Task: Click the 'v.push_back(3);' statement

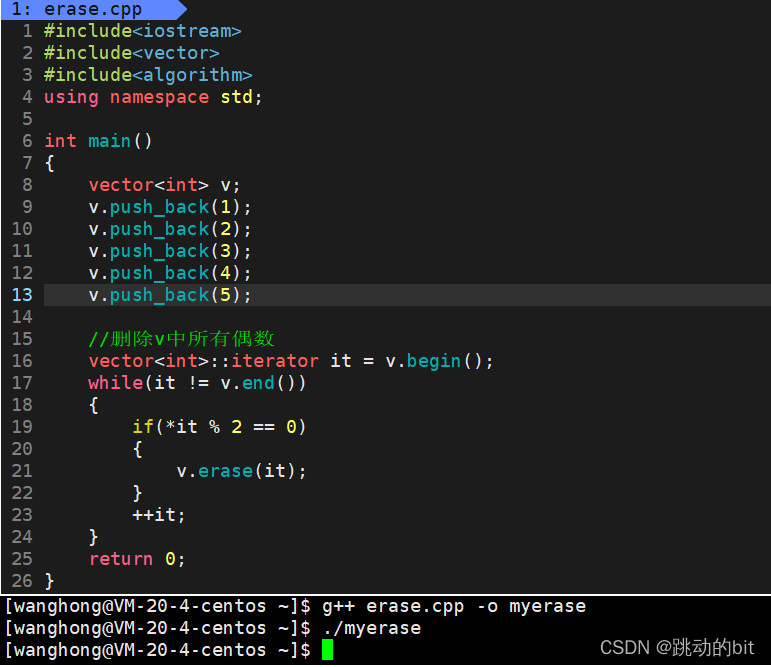Action: (x=170, y=251)
